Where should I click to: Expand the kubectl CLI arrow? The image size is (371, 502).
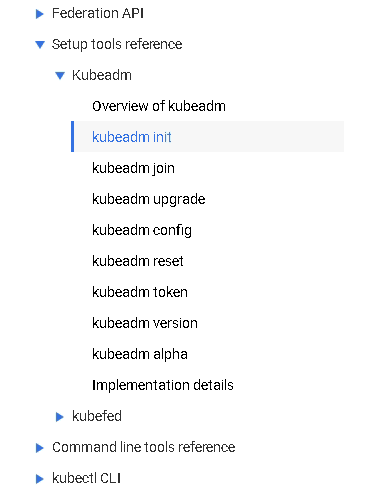[x=40, y=479]
